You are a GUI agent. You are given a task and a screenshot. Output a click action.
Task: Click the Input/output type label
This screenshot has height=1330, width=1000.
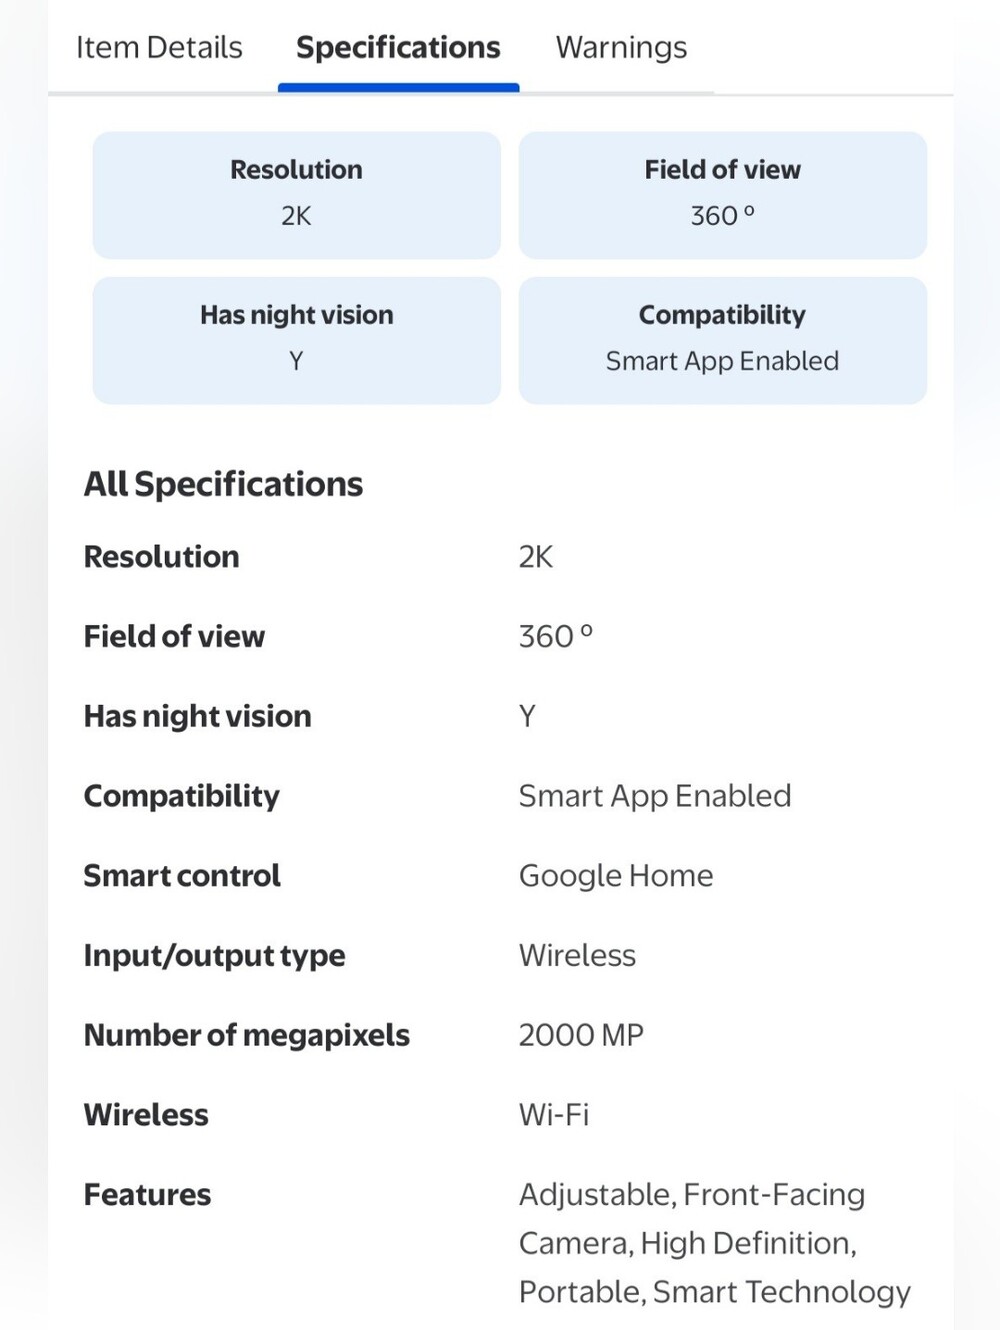214,956
